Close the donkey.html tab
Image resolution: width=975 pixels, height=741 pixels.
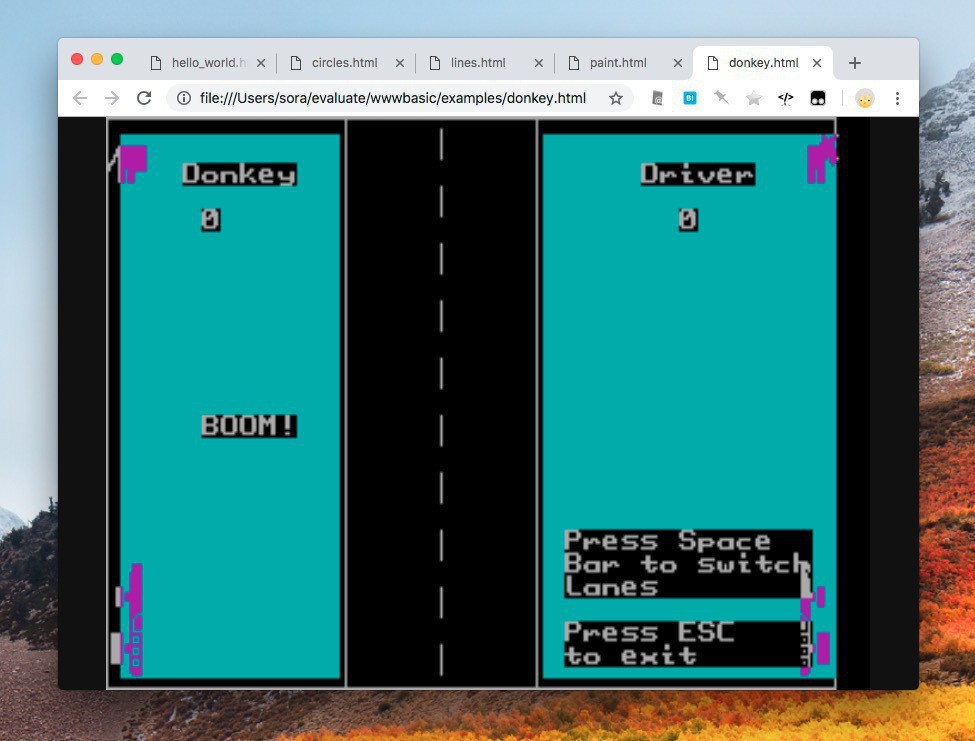pos(817,63)
